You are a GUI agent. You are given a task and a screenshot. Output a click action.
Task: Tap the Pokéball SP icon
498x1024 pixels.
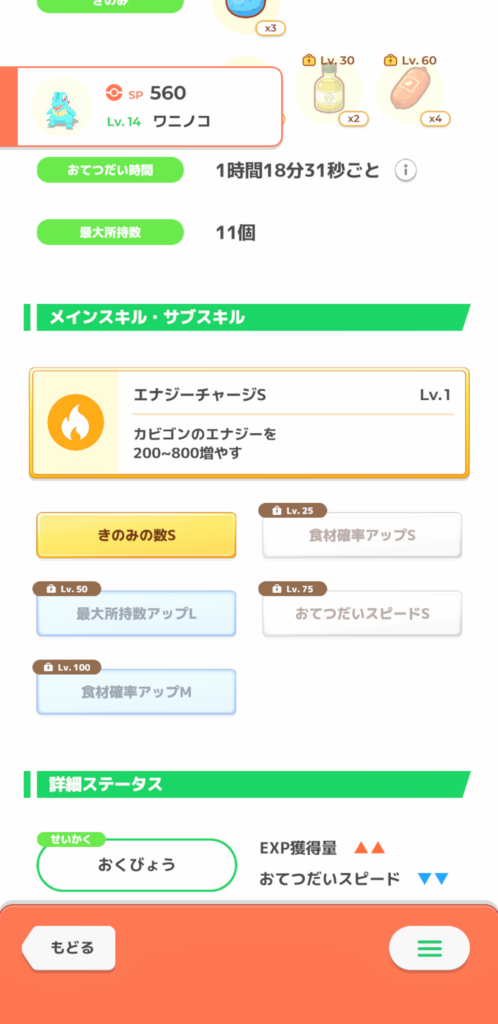coord(114,93)
